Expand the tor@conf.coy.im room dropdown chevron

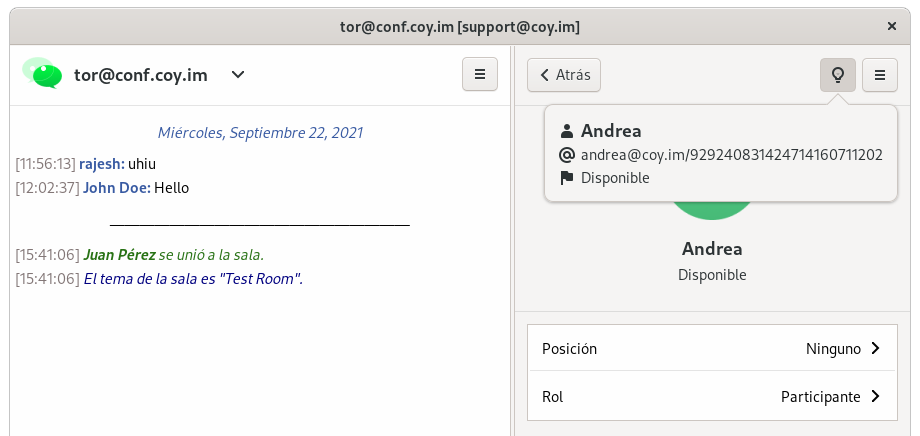tap(238, 74)
